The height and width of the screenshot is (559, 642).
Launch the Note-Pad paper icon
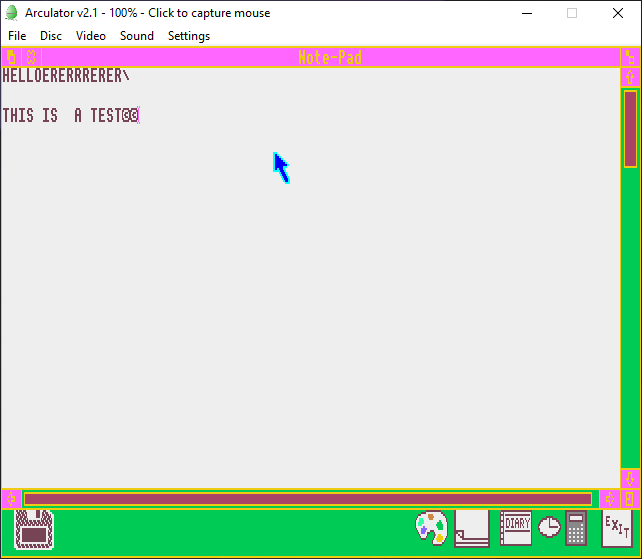[x=471, y=527]
